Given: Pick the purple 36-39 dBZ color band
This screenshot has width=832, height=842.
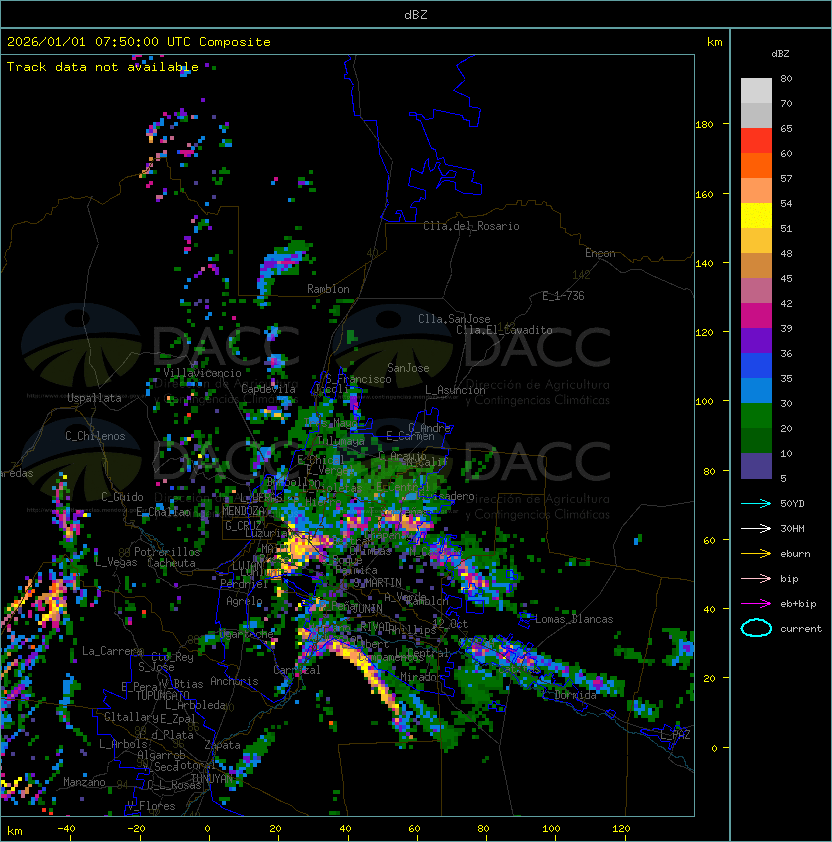Looking at the screenshot, I should [756, 340].
